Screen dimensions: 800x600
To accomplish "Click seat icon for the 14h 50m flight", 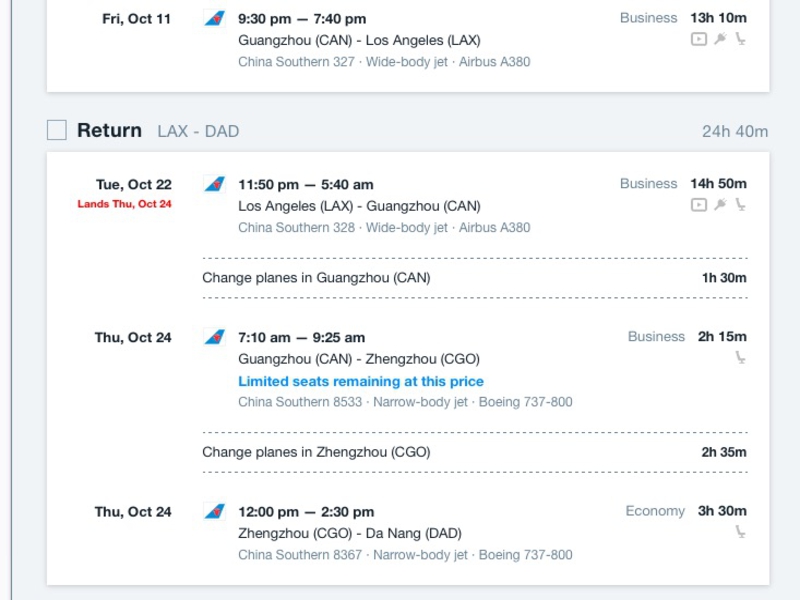I will click(x=740, y=205).
